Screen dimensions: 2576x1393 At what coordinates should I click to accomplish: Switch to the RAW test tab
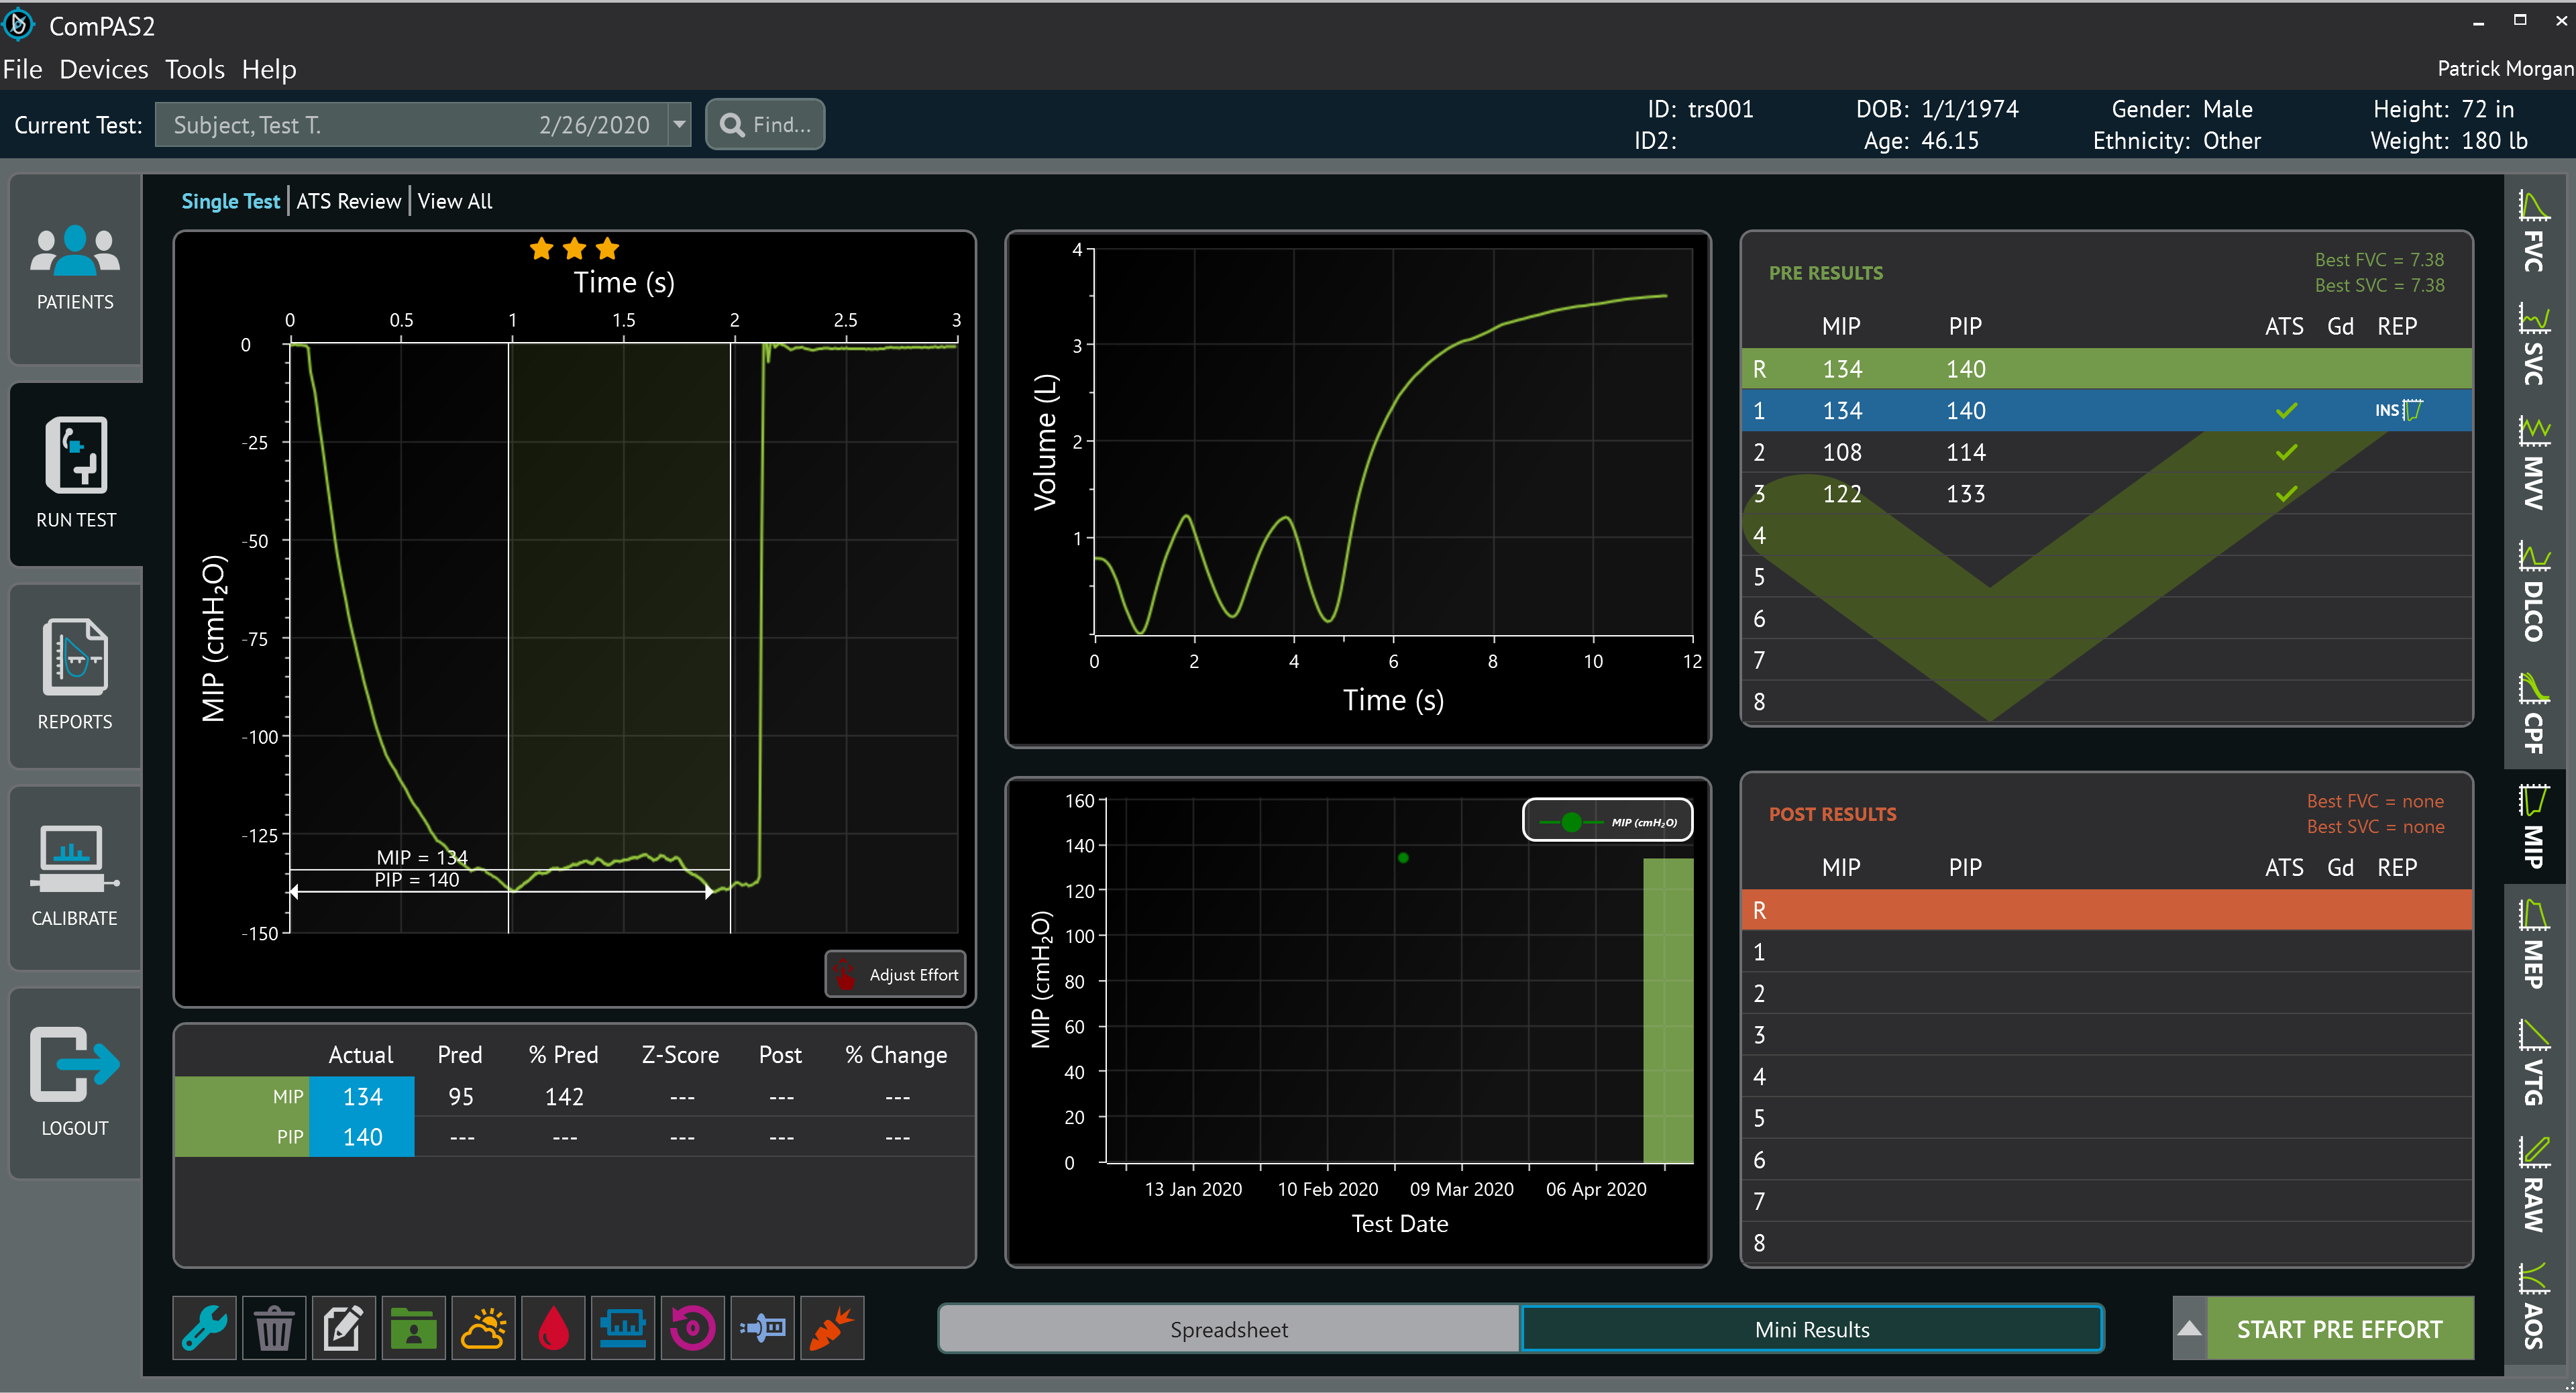[x=2533, y=1184]
